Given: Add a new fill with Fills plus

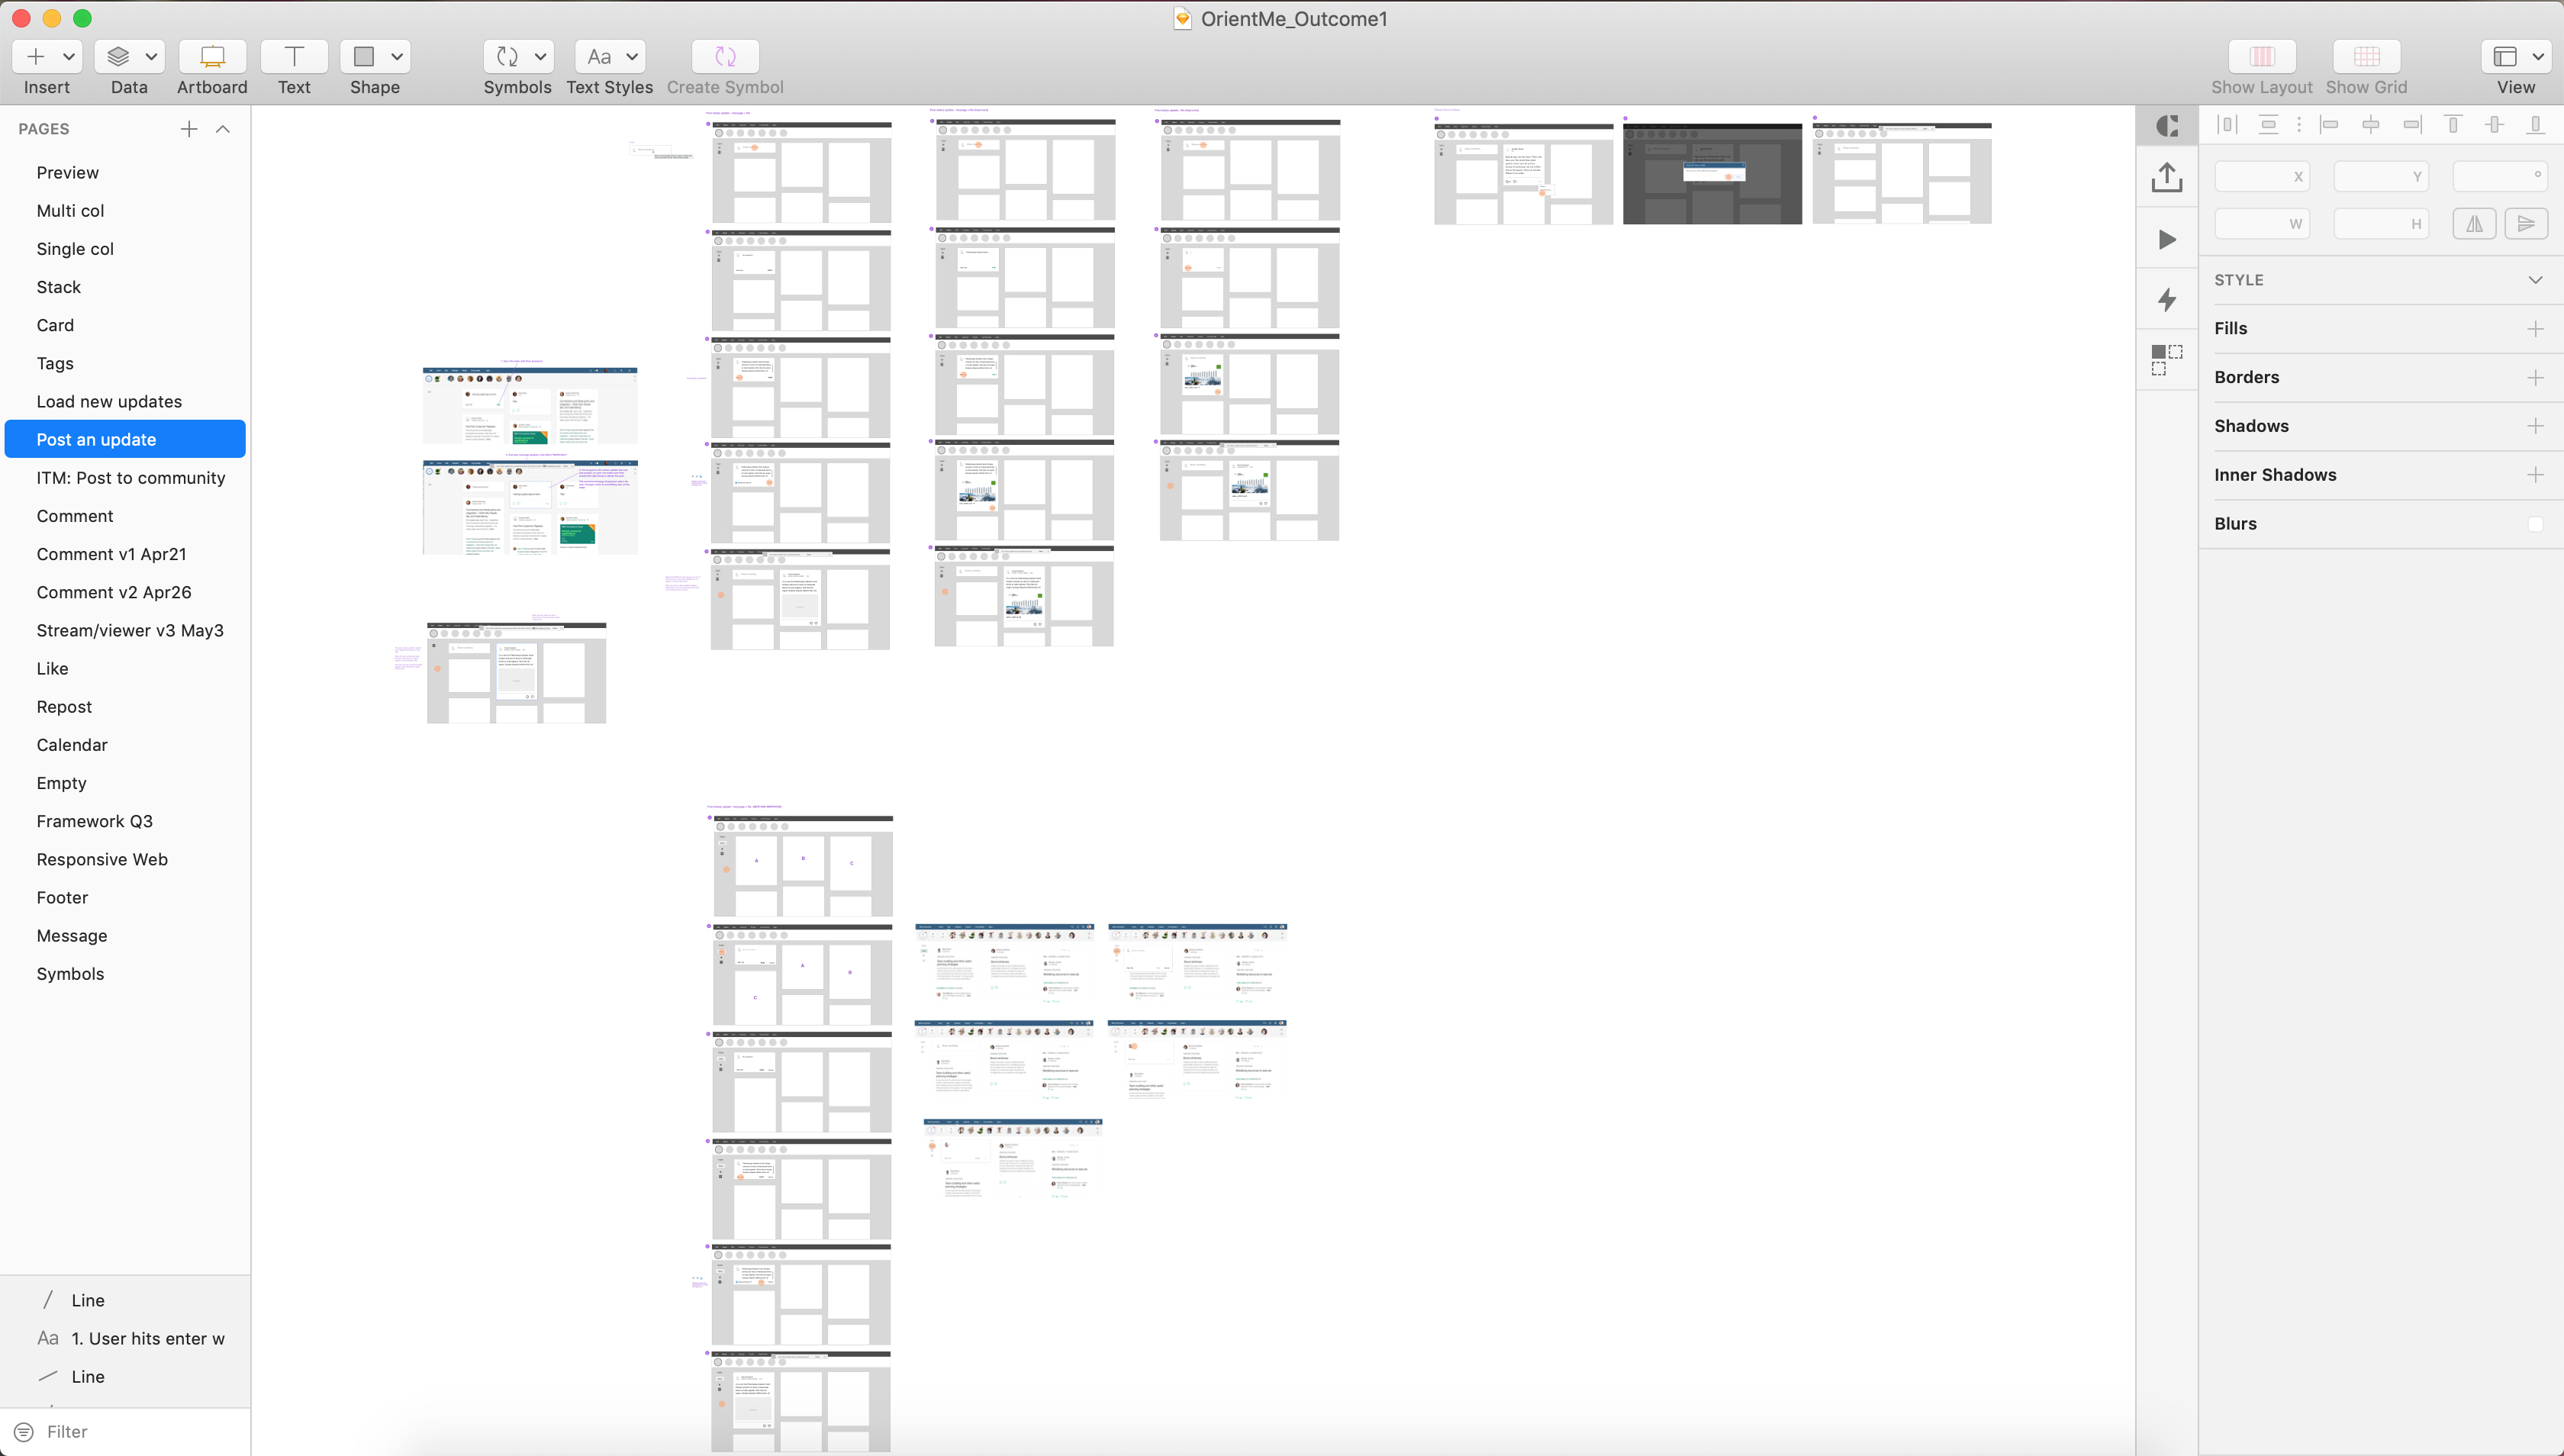Looking at the screenshot, I should (2535, 329).
